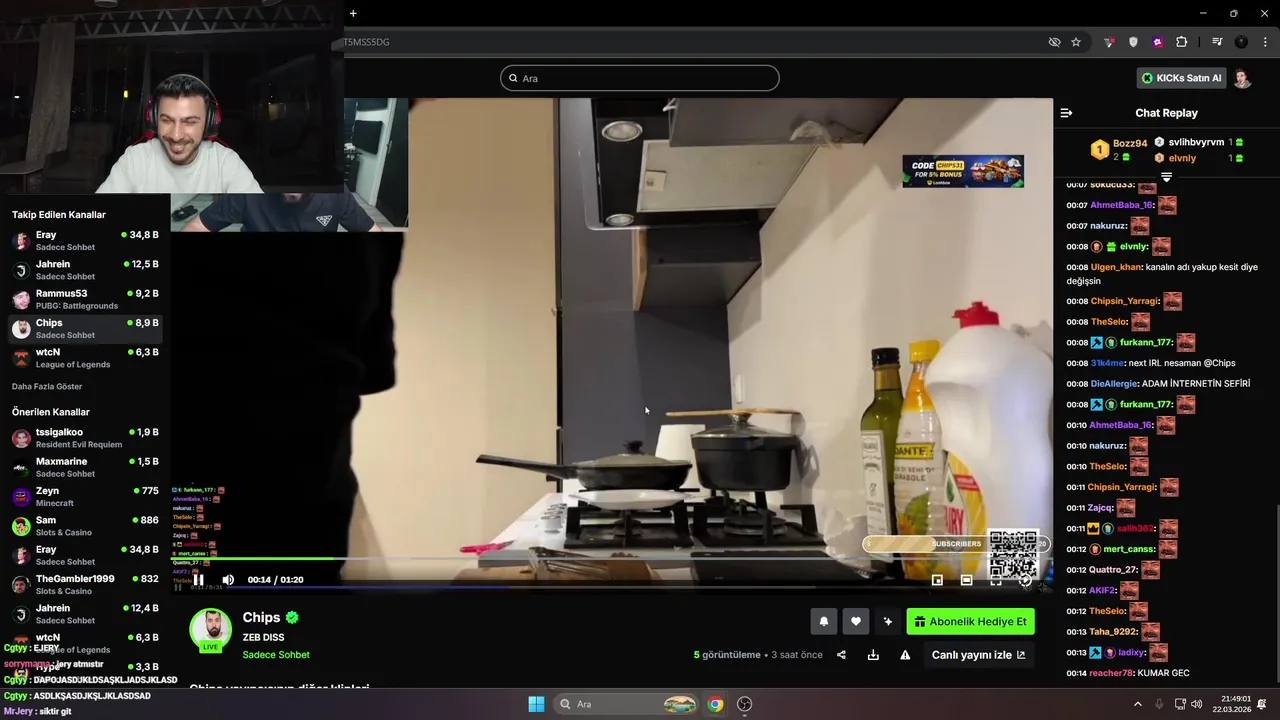Bookmark this page with star icon

pos(1076,42)
